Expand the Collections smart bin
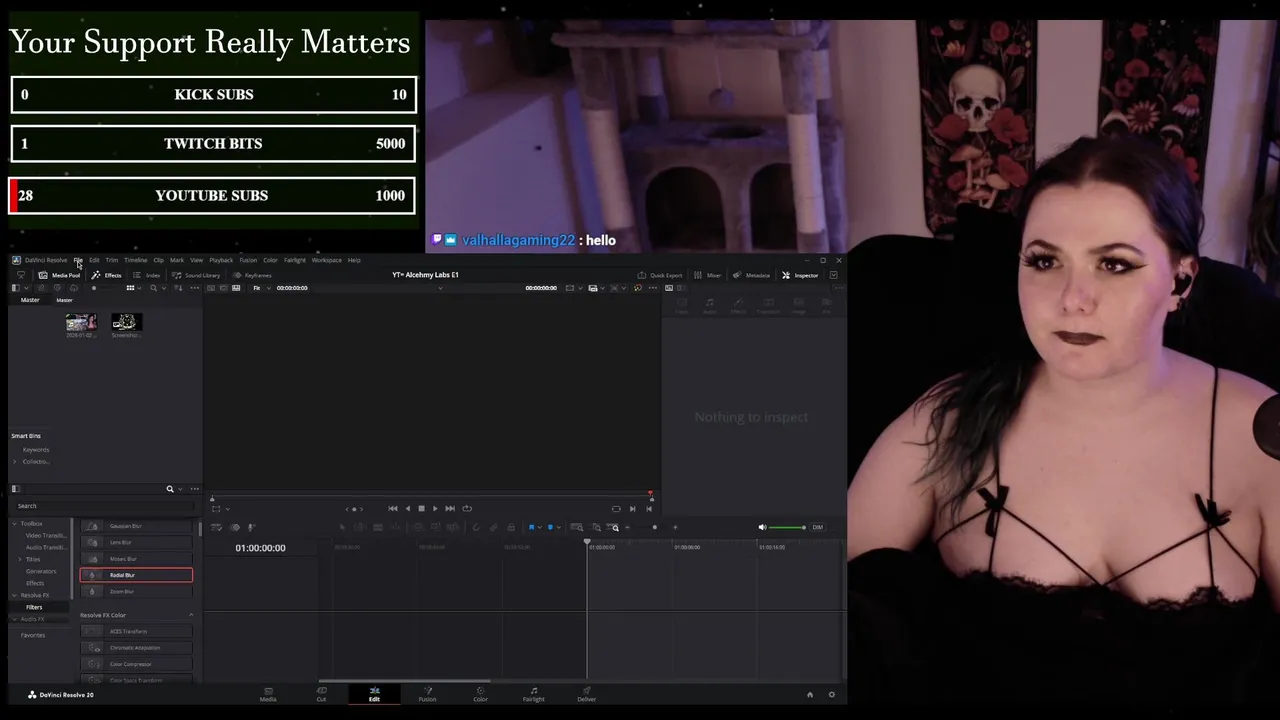The image size is (1280, 720). [14, 461]
